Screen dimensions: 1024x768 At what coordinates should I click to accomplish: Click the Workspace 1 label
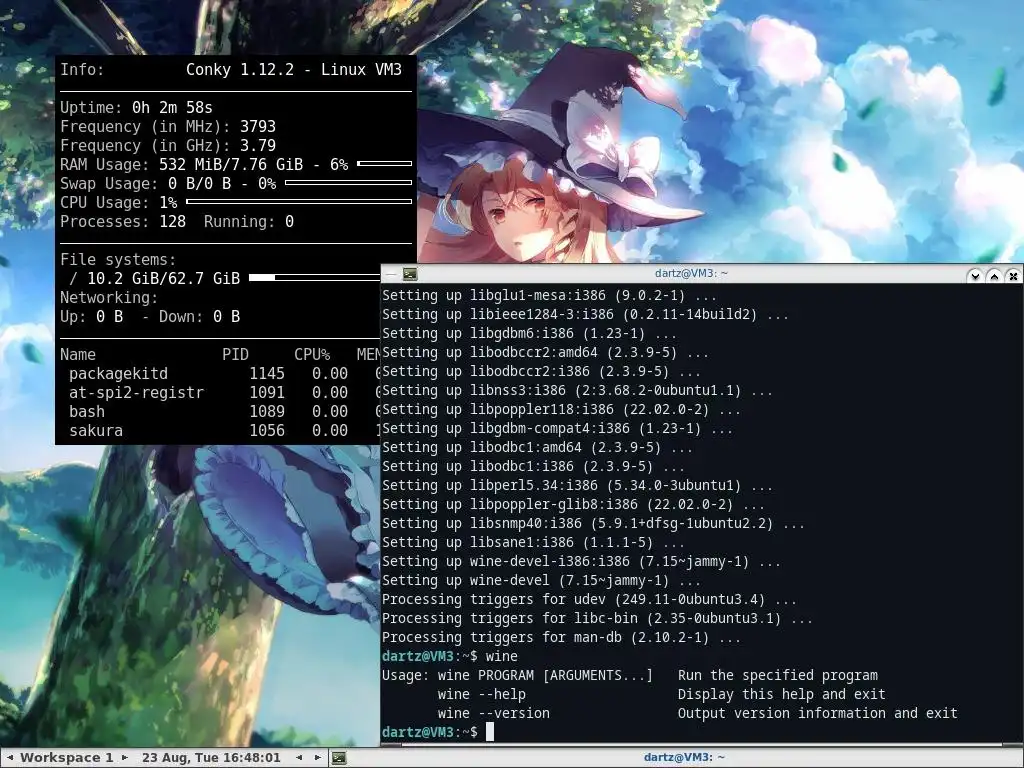pos(67,758)
